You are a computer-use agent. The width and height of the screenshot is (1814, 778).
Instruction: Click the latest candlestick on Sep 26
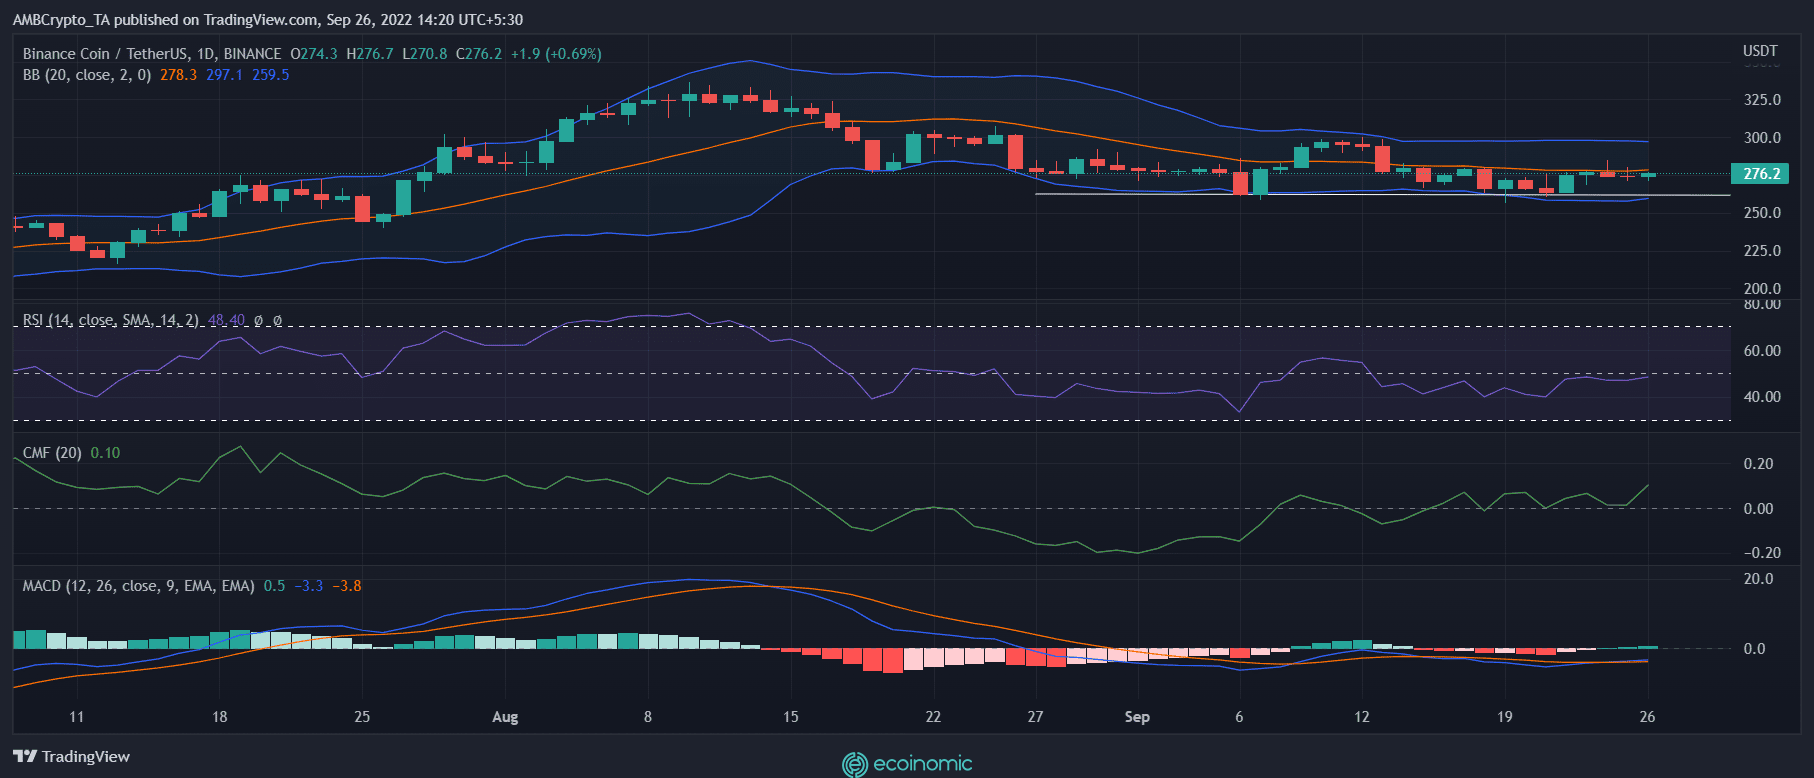1647,175
